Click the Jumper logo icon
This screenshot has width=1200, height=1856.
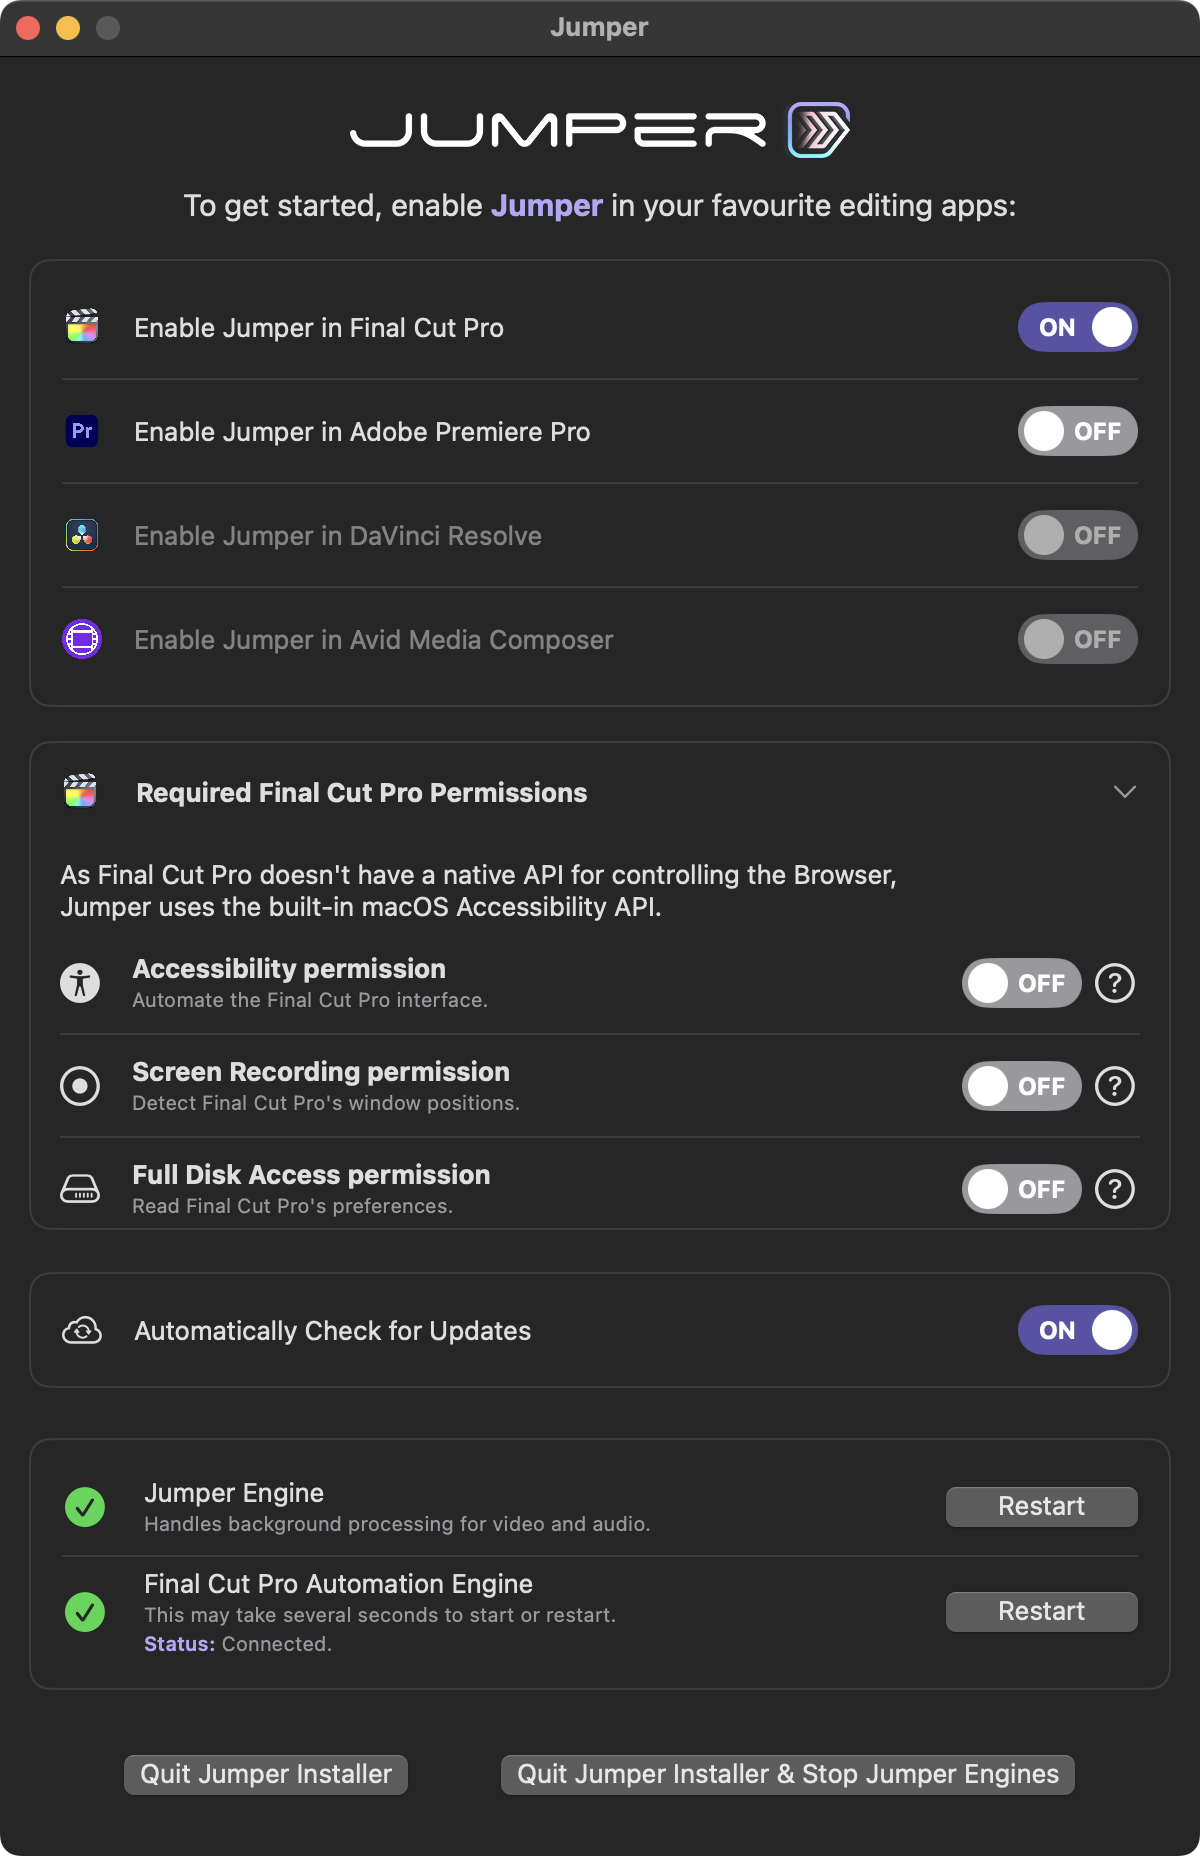pos(819,130)
